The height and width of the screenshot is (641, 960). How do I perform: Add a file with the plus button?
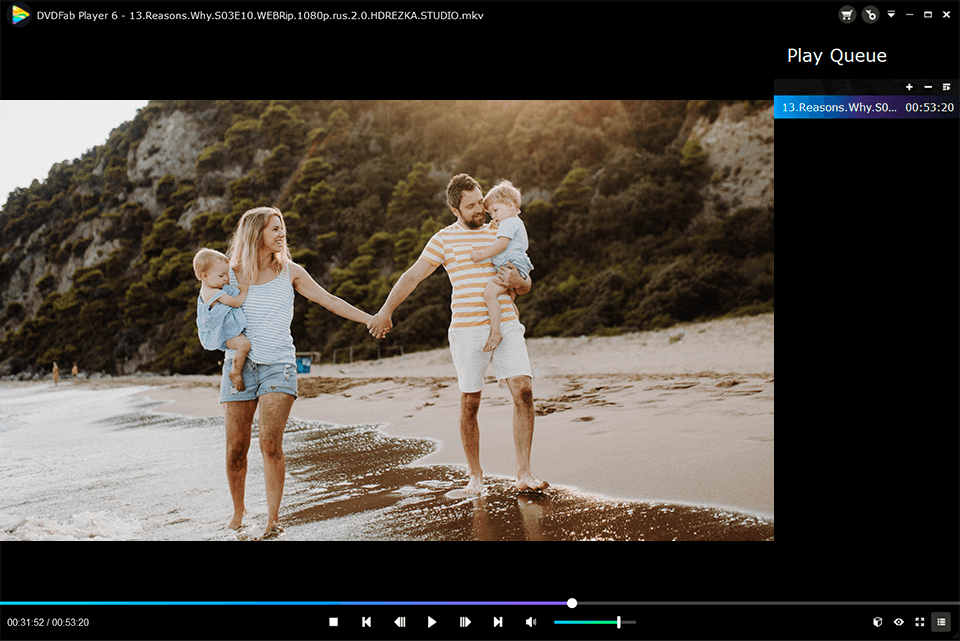click(x=908, y=87)
